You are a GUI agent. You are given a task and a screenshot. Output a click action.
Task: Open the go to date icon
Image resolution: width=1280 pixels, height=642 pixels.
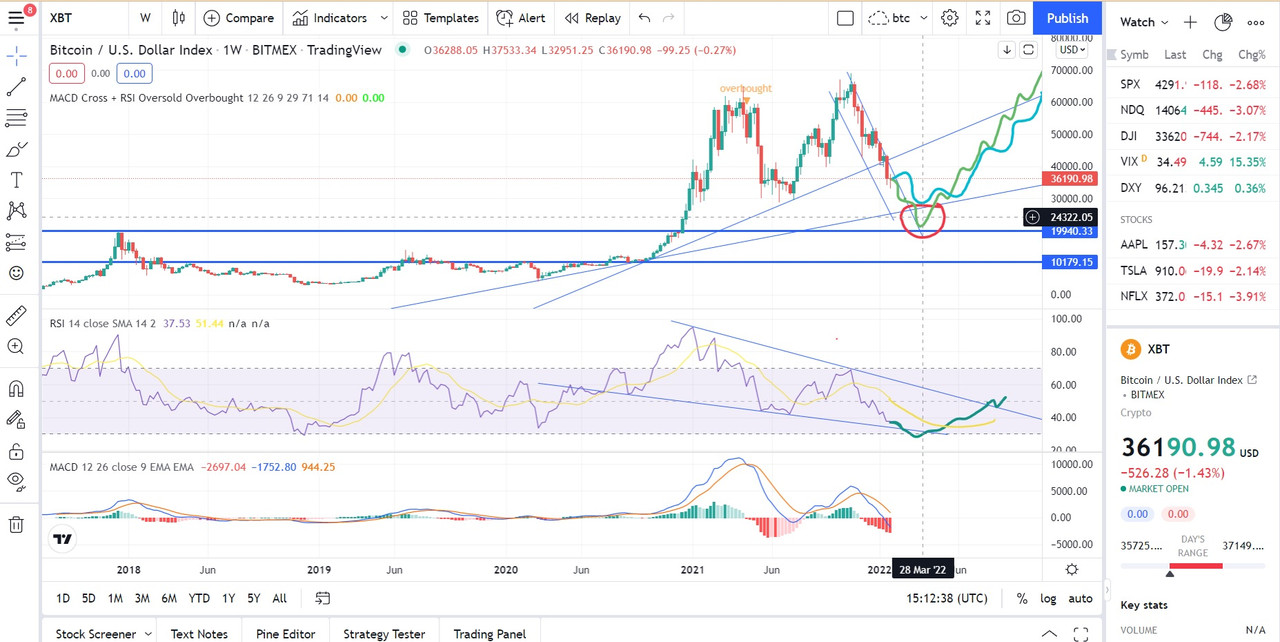(323, 598)
